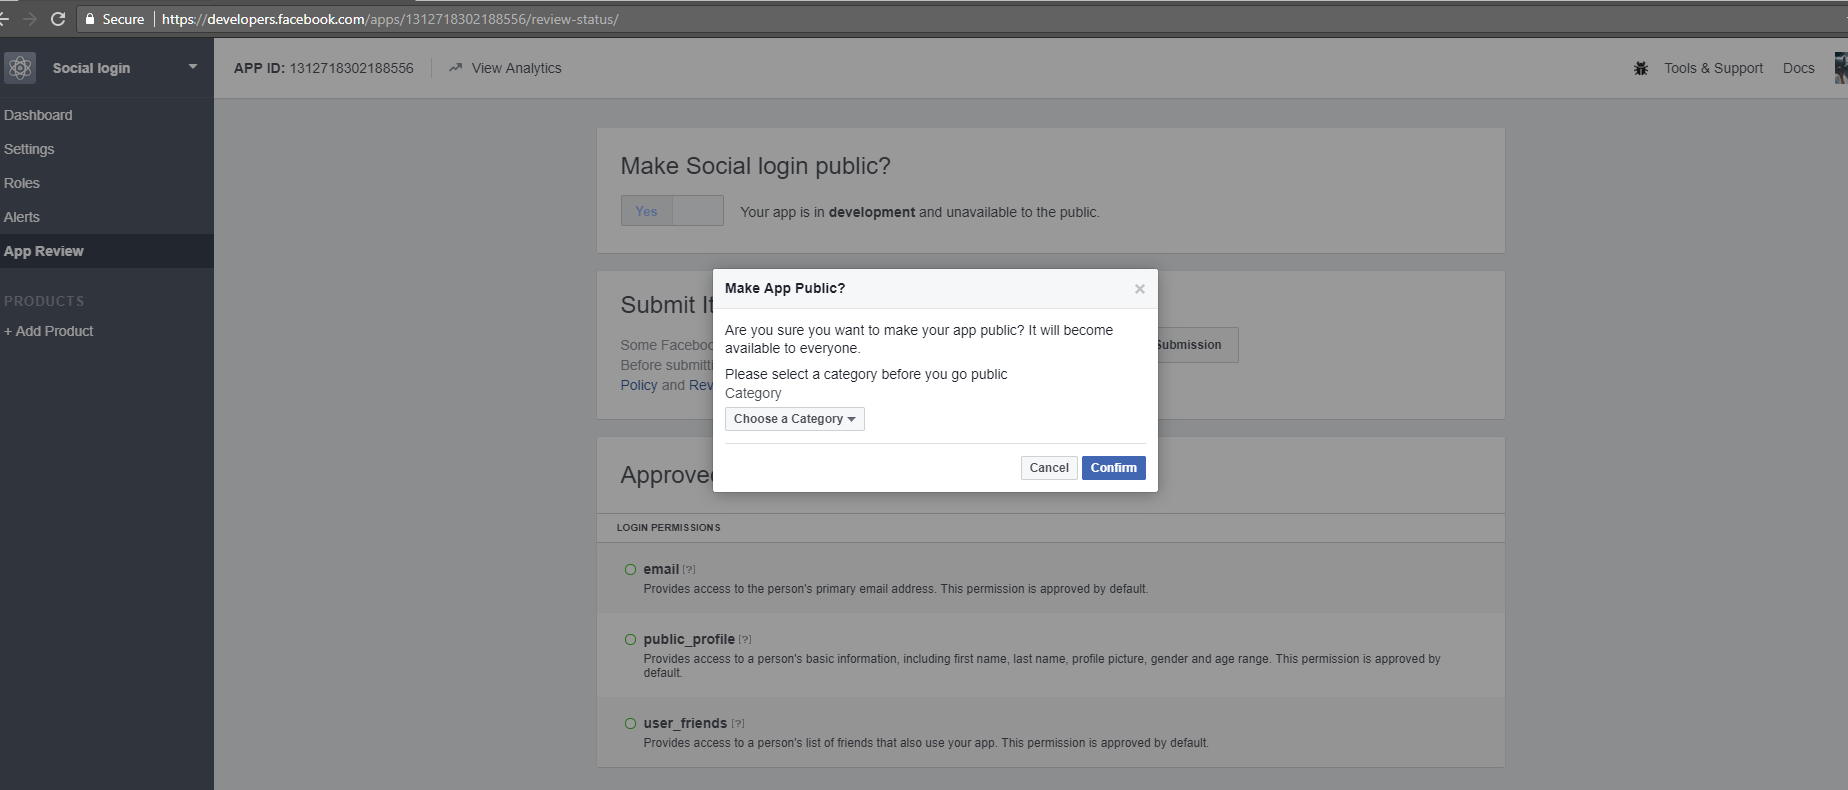This screenshot has width=1848, height=790.
Task: Toggle the Yes public app switch
Action: click(672, 211)
